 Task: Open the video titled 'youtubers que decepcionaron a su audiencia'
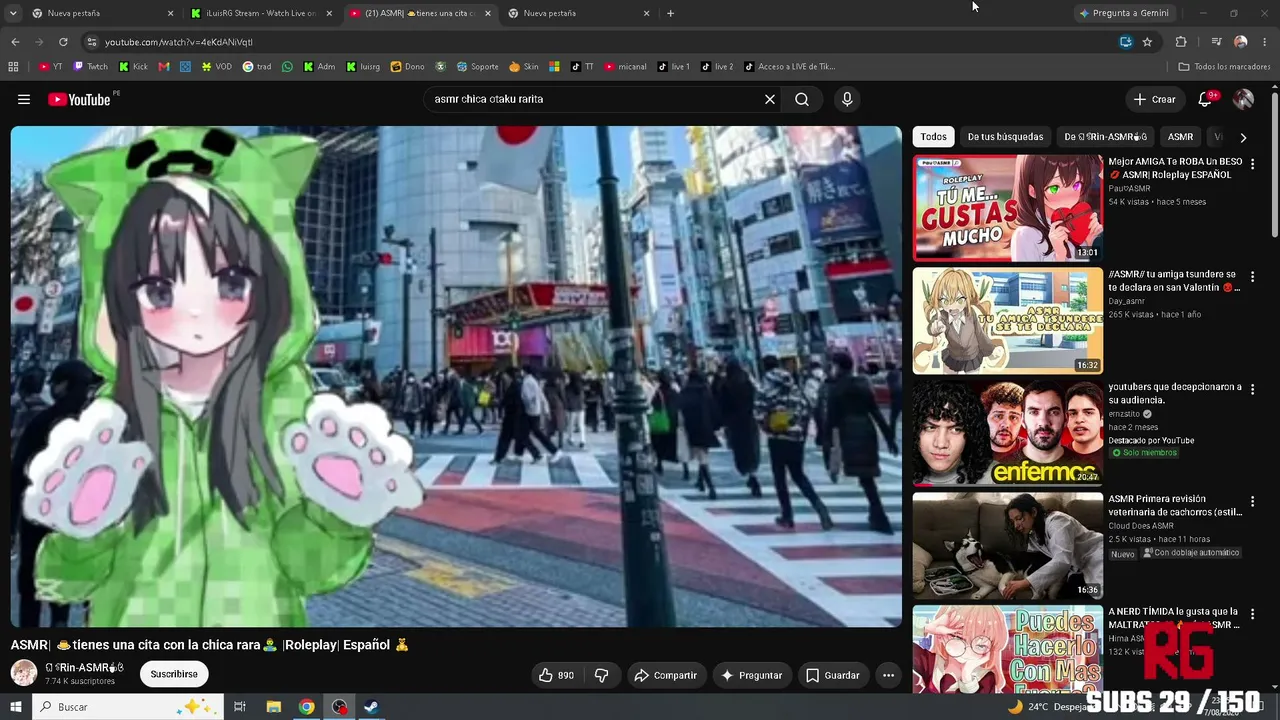tap(1175, 393)
